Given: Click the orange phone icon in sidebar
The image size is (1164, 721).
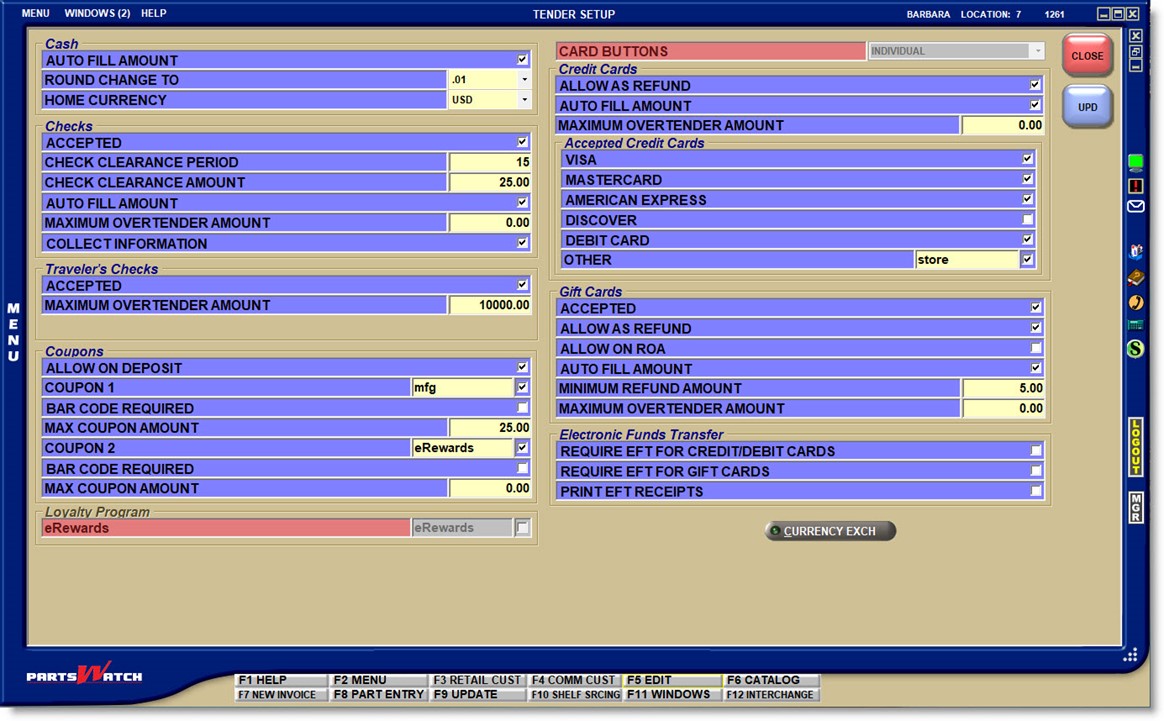Looking at the screenshot, I should 1135,302.
